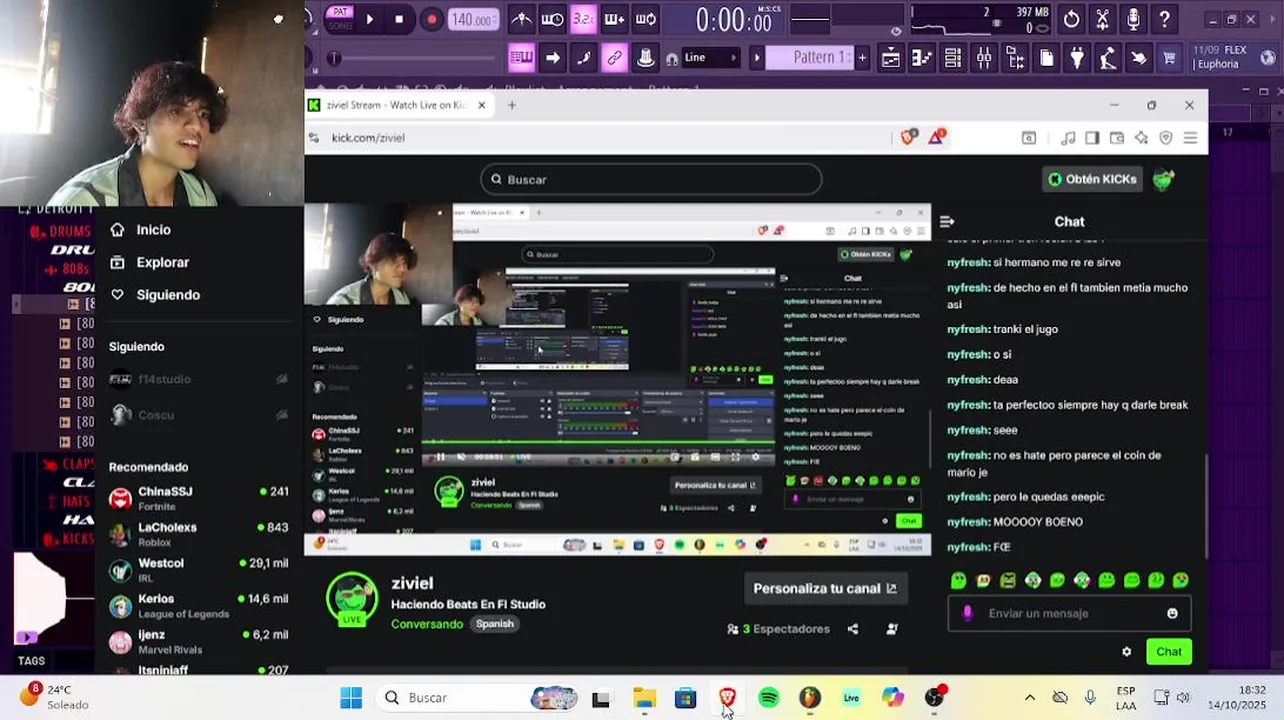Click the kick.com/ziviel address bar
The image size is (1284, 720).
(x=600, y=138)
